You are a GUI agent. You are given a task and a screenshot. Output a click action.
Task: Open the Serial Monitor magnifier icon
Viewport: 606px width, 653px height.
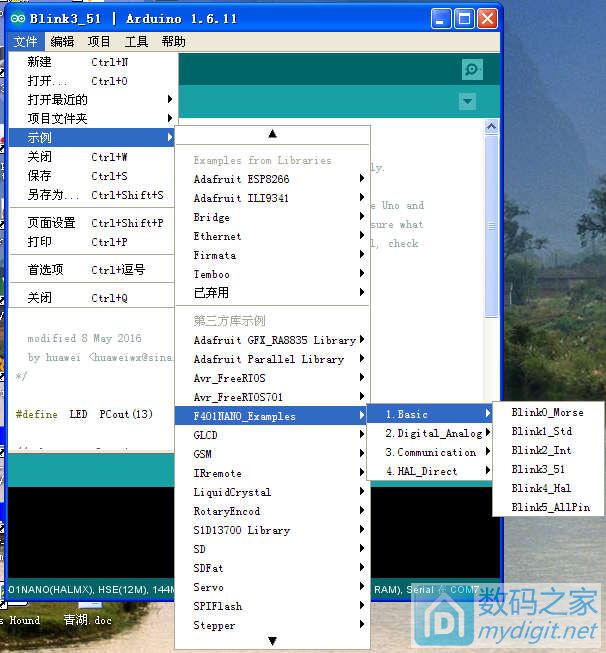[472, 69]
